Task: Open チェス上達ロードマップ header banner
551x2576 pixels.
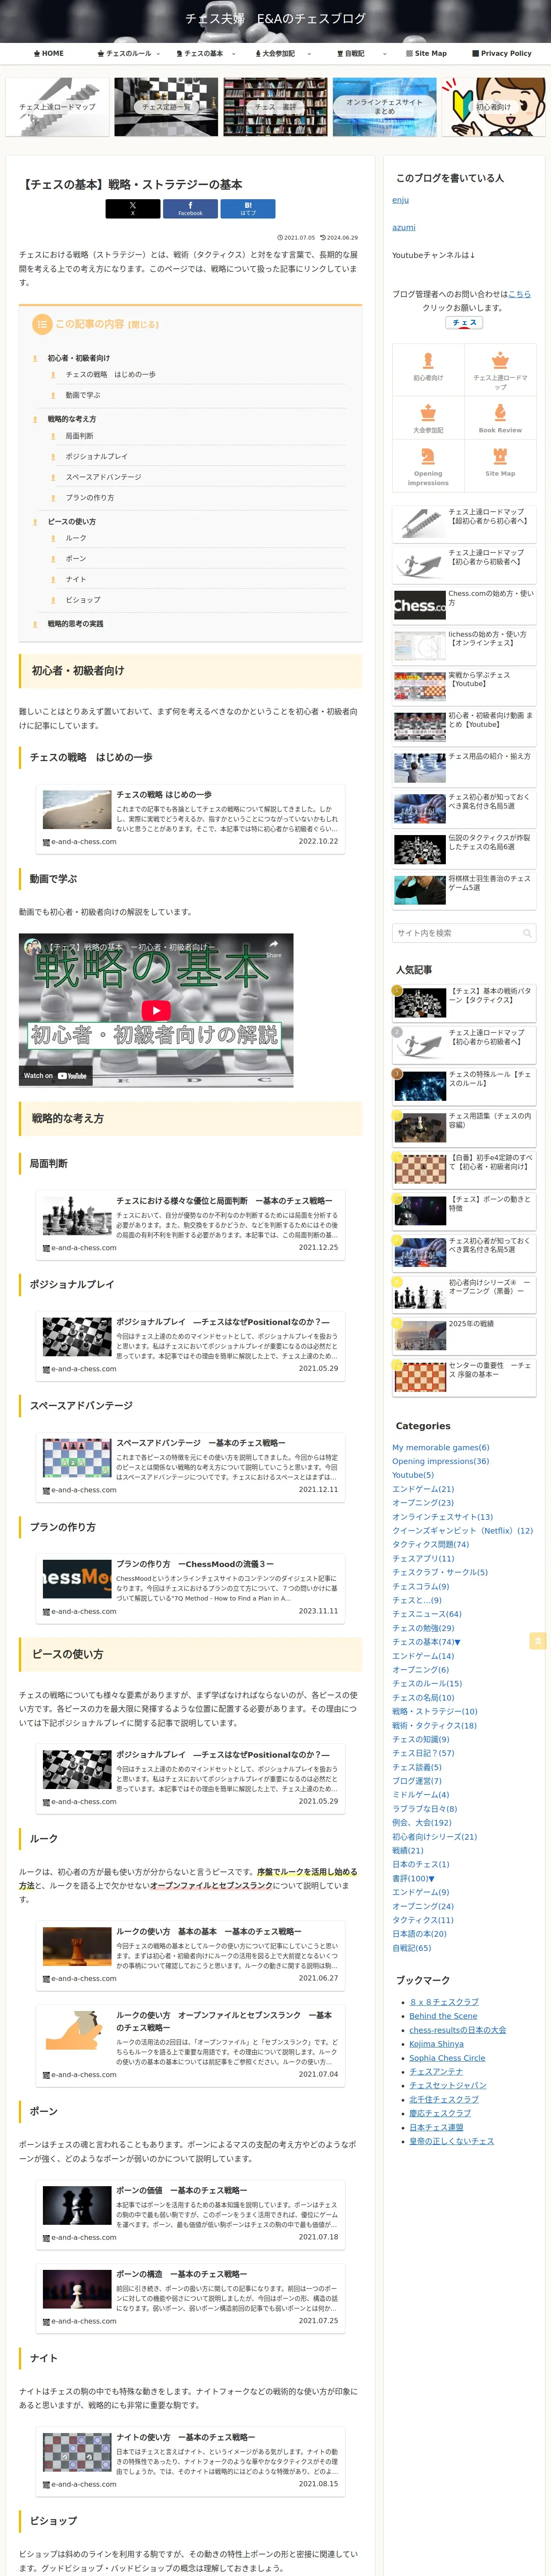Action: click(x=57, y=106)
